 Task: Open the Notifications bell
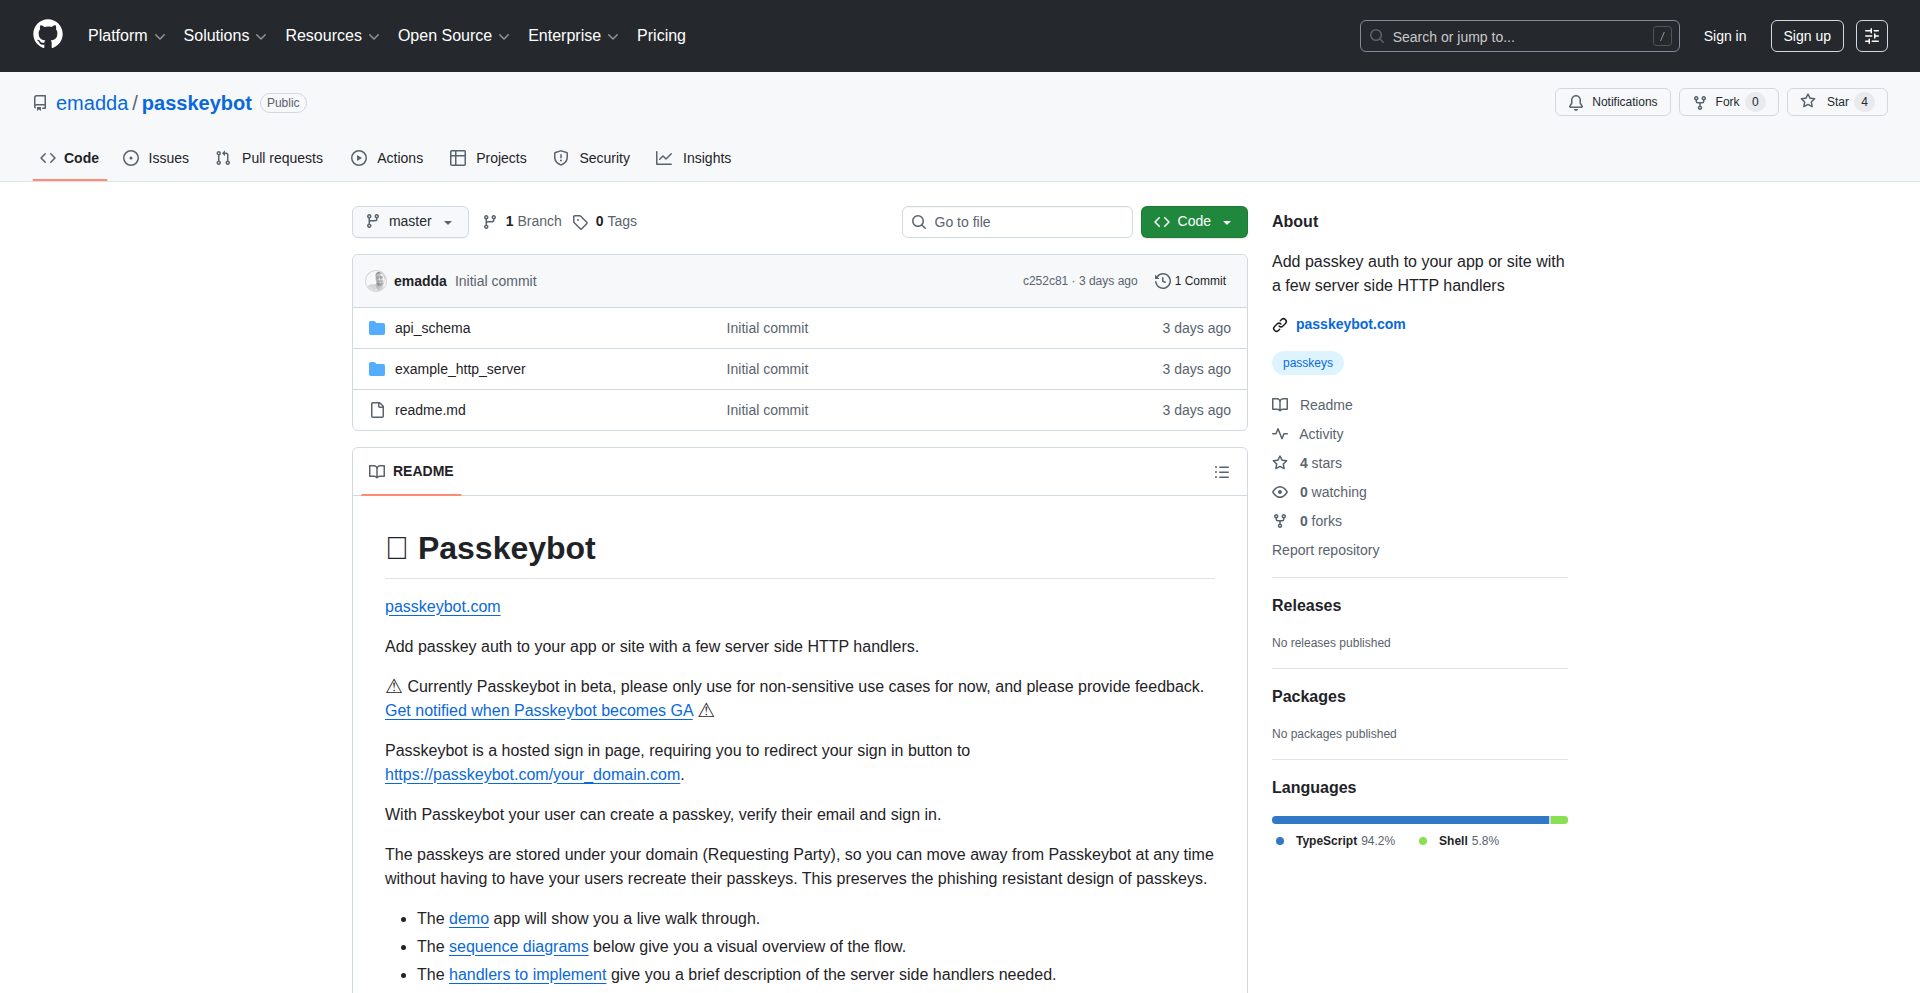click(x=1576, y=102)
